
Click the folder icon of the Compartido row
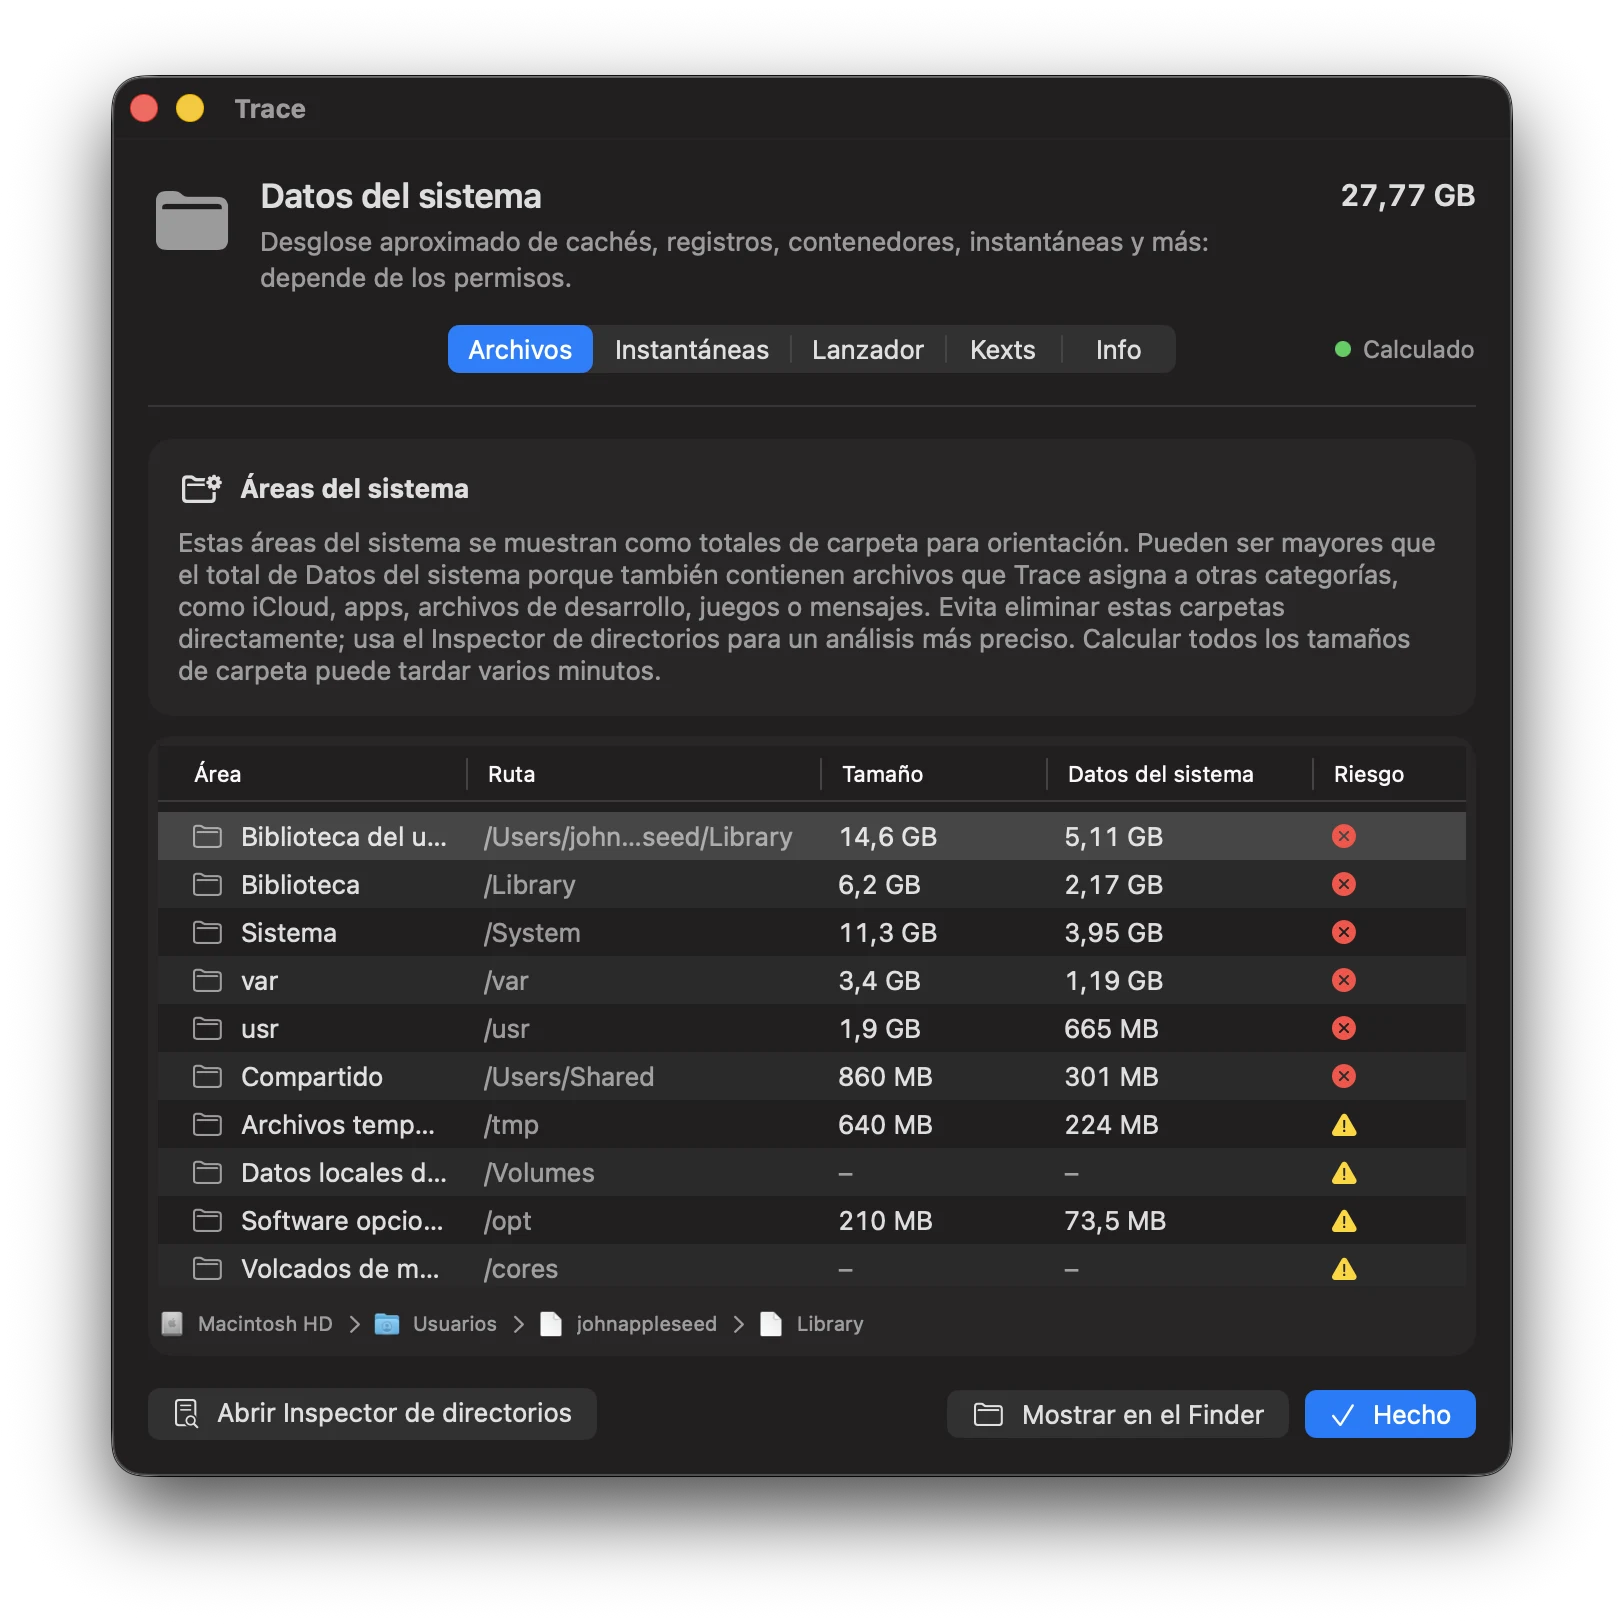[207, 1076]
